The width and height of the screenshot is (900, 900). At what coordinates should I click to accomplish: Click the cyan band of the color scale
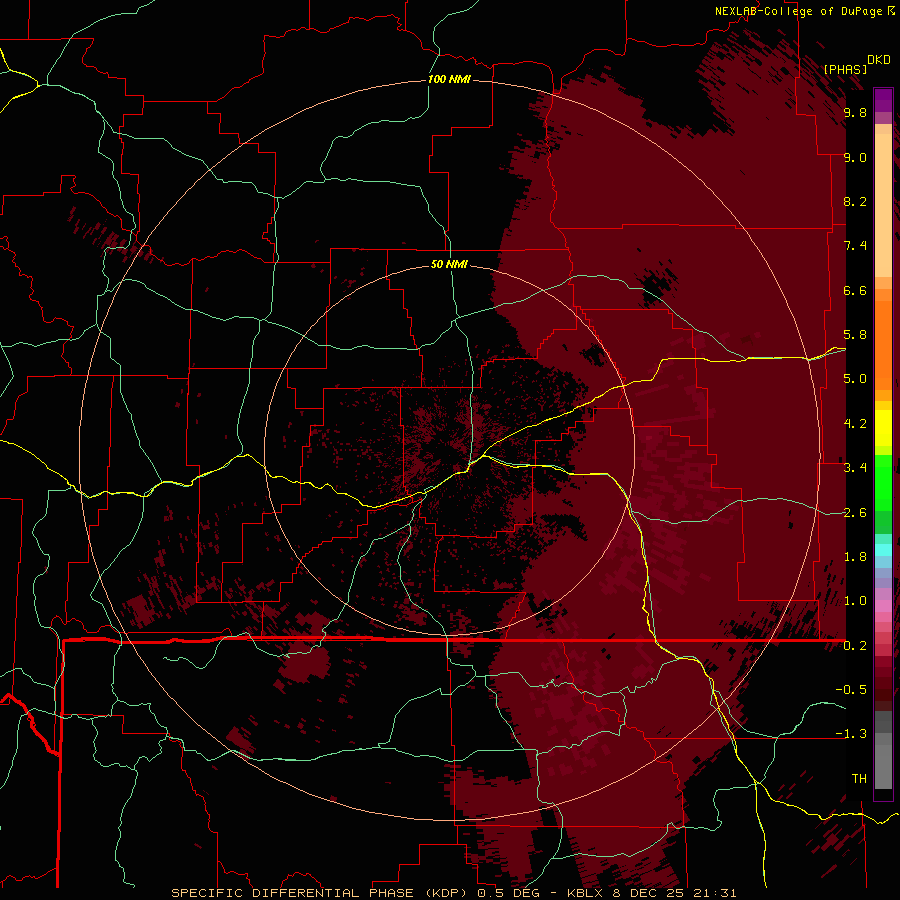coord(883,550)
